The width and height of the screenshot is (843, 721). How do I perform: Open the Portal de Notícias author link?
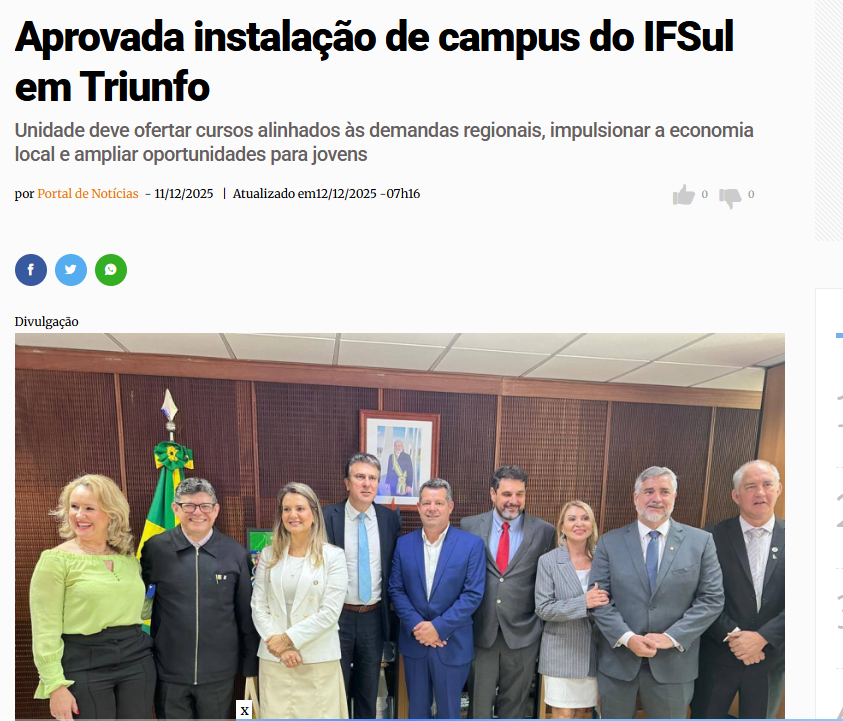tap(88, 194)
